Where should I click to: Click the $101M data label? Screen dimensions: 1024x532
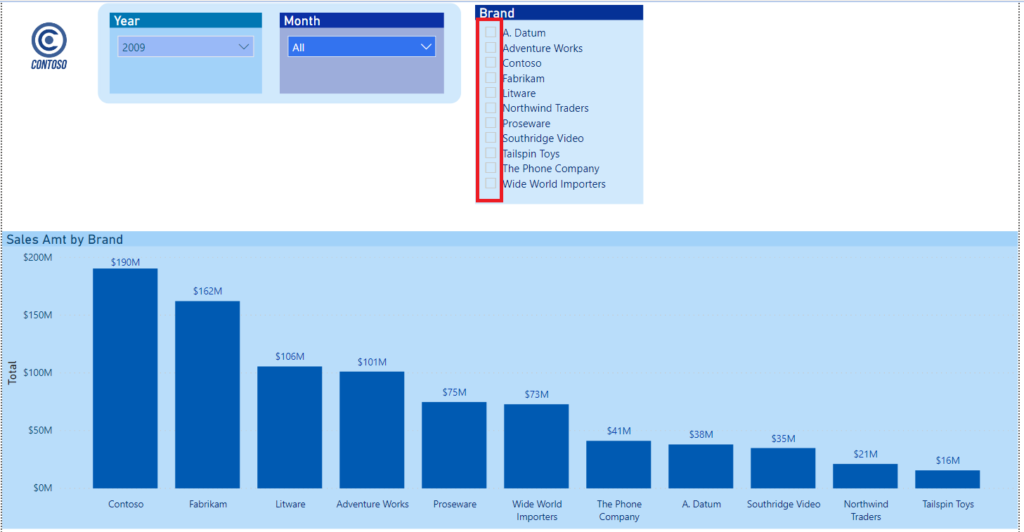[x=372, y=362]
